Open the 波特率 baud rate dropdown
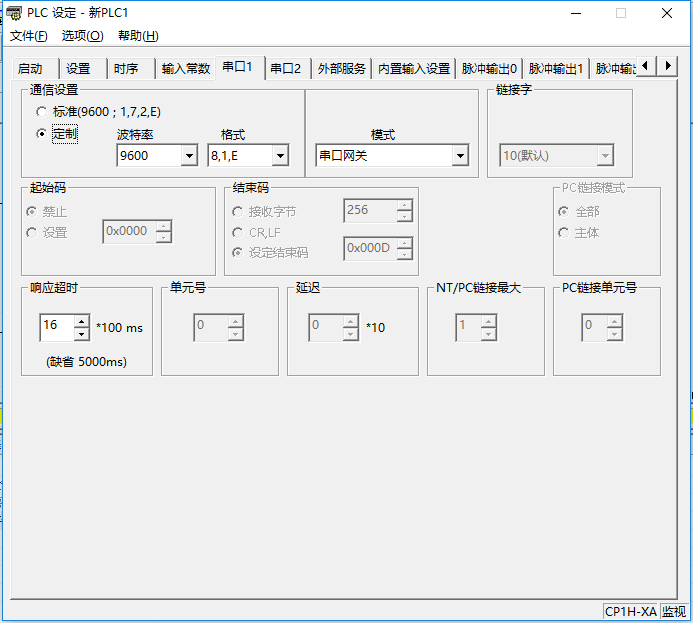Screen dimensions: 693x623 [189, 156]
